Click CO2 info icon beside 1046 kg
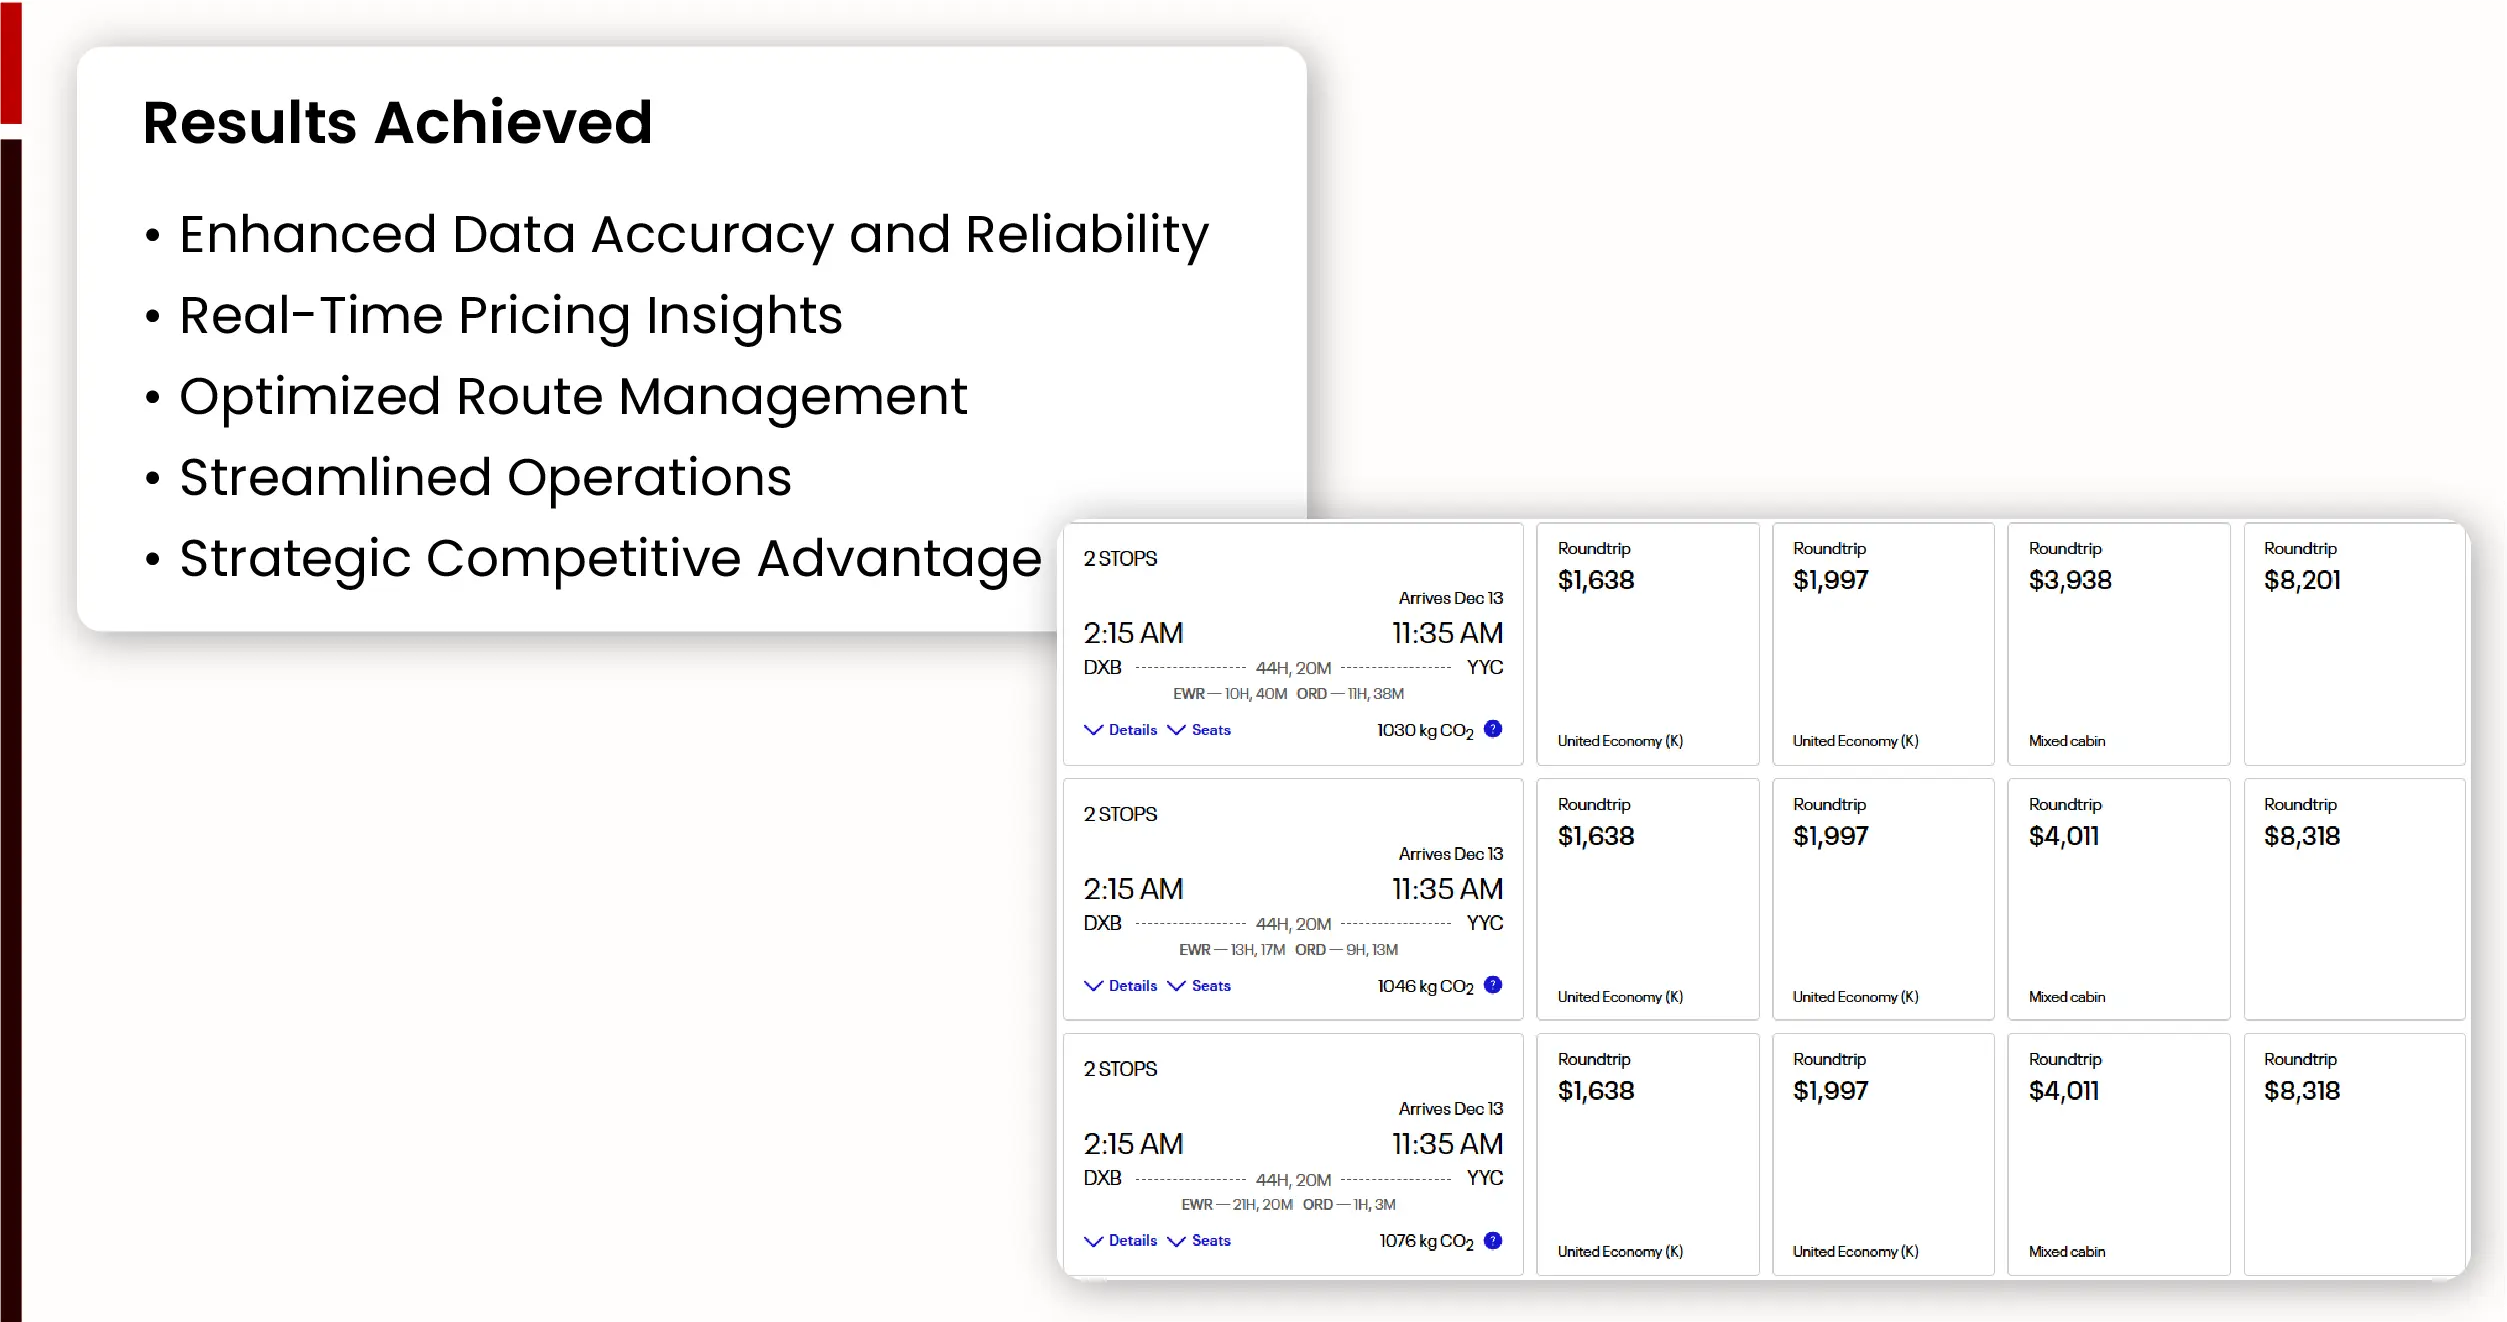The height and width of the screenshot is (1322, 2507). 1493,985
